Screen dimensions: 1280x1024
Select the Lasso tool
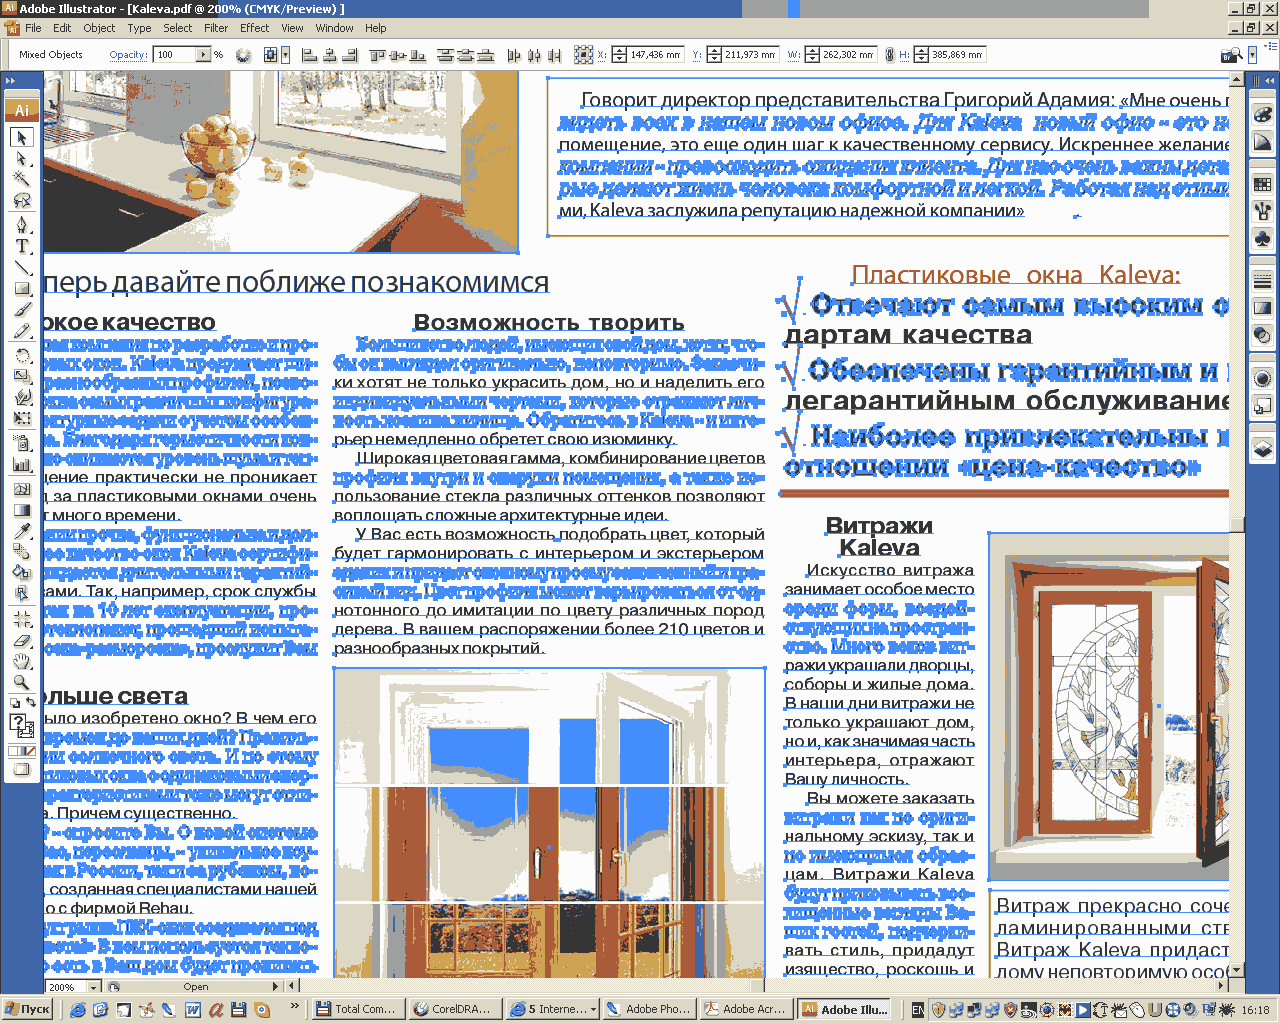(x=22, y=200)
